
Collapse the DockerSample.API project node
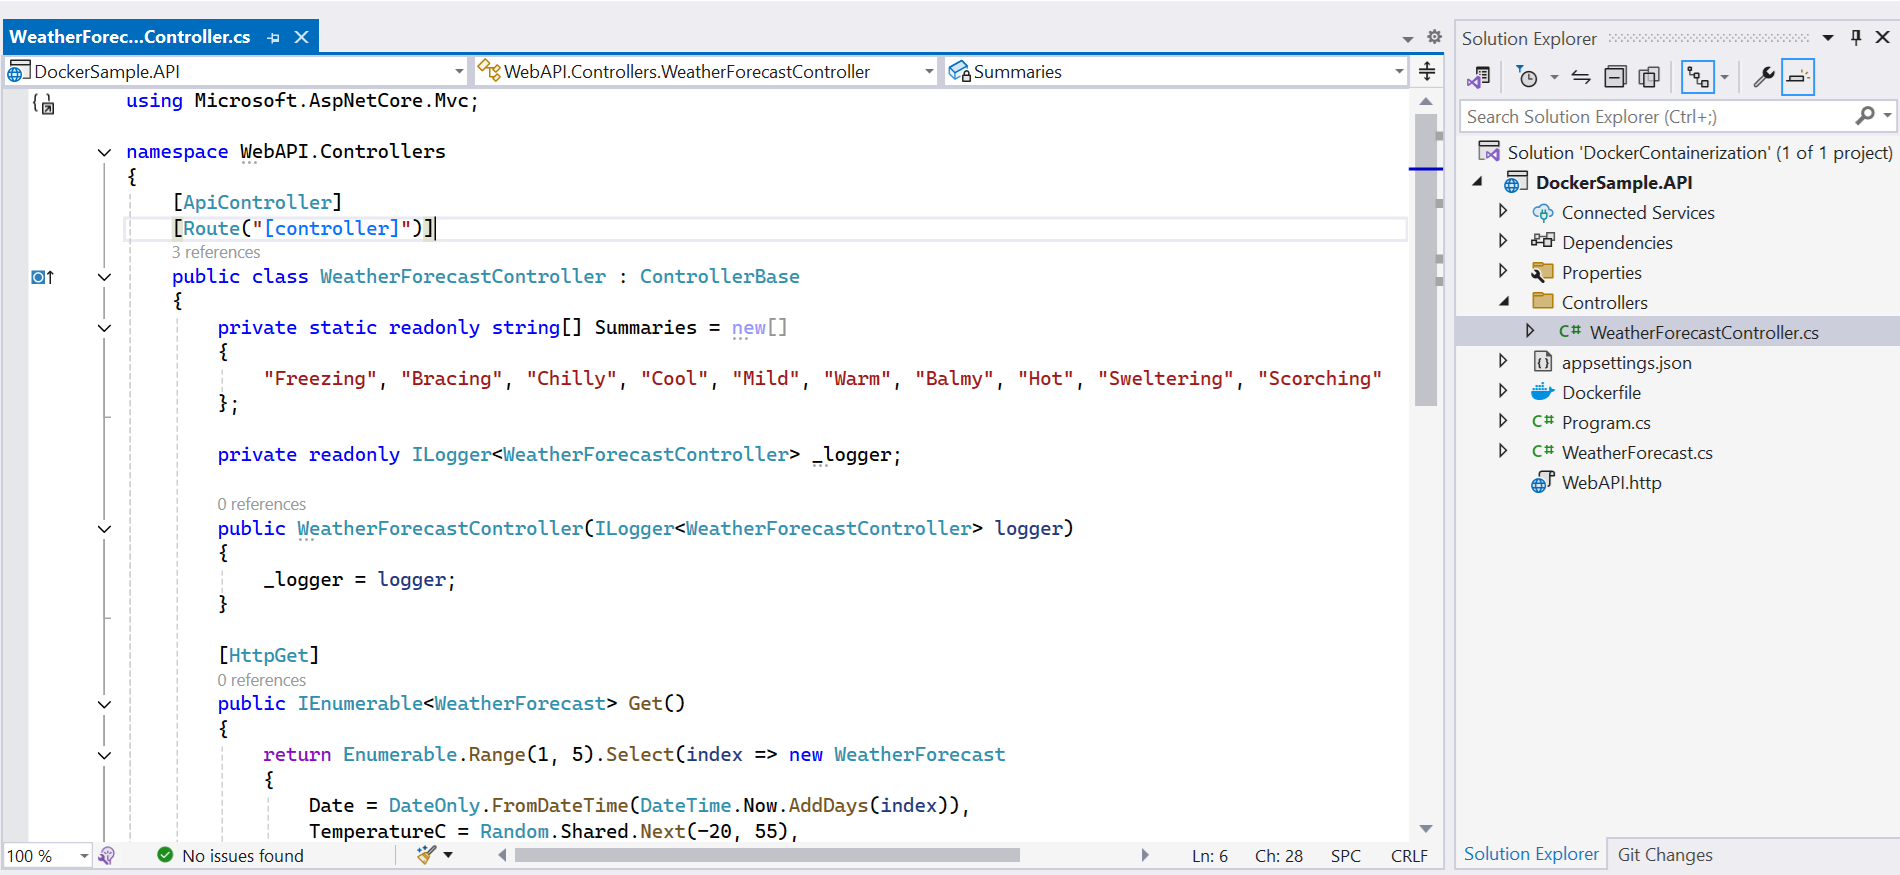(x=1477, y=182)
